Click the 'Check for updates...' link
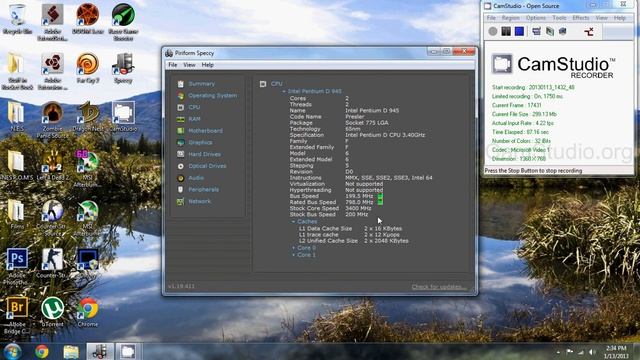 click(x=439, y=287)
